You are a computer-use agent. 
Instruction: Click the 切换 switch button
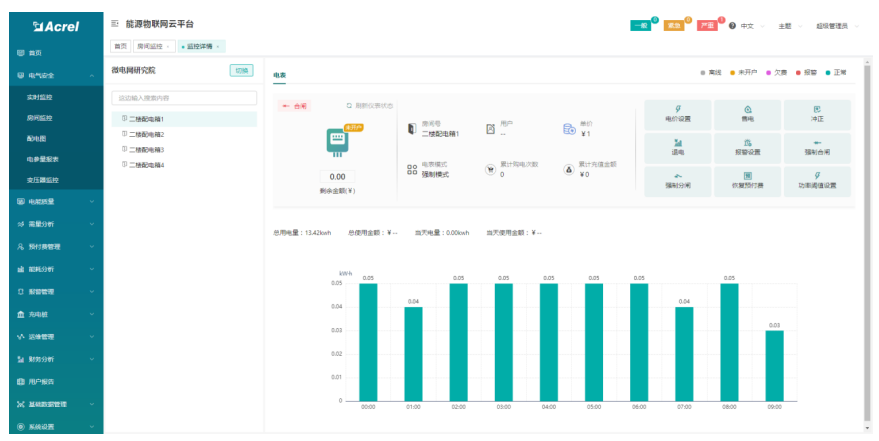(x=240, y=70)
